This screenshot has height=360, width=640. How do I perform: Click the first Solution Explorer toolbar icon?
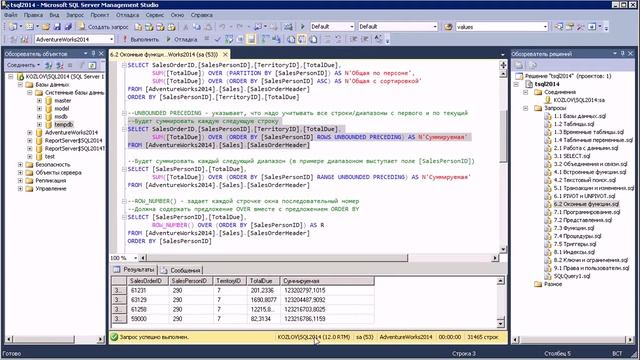[x=519, y=65]
